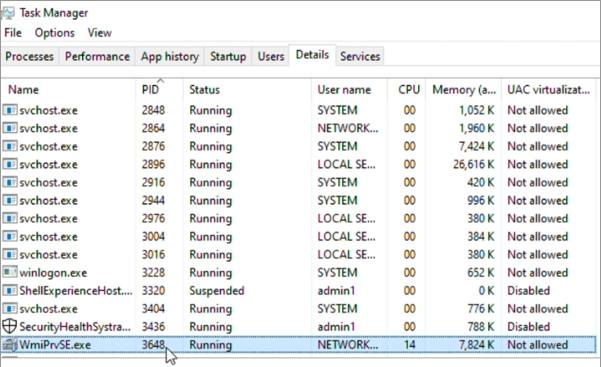601x367 pixels.
Task: Click the WmiPrvSE.exe process icon
Action: (10, 344)
